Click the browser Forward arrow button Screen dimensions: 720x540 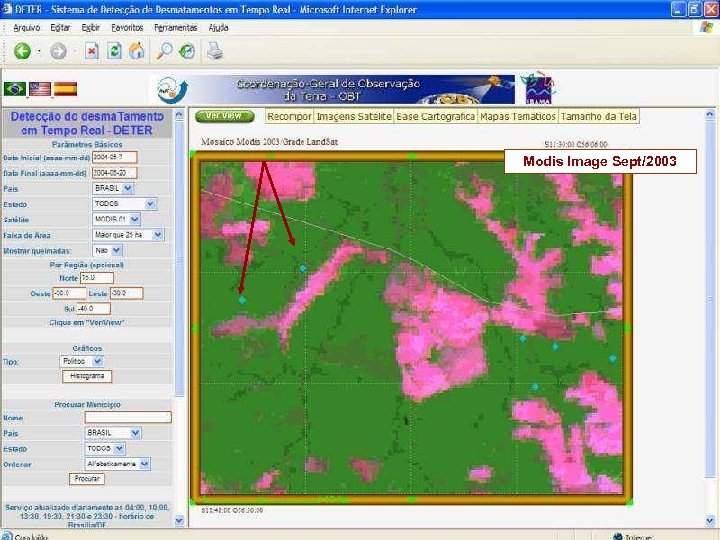pos(58,51)
